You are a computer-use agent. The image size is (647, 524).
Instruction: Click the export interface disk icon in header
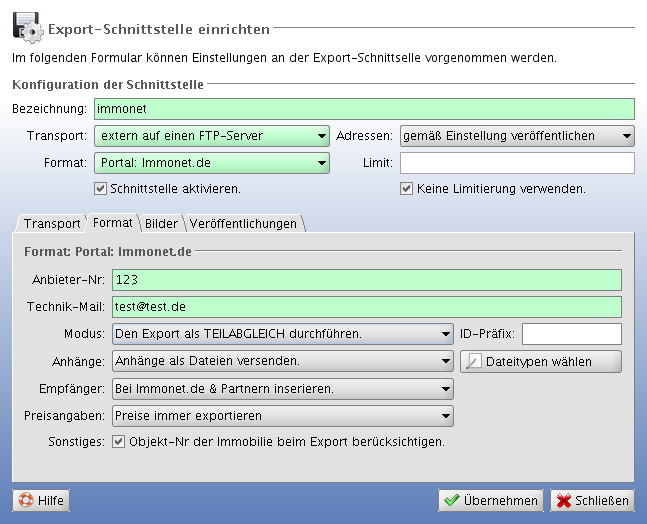pyautogui.click(x=26, y=22)
